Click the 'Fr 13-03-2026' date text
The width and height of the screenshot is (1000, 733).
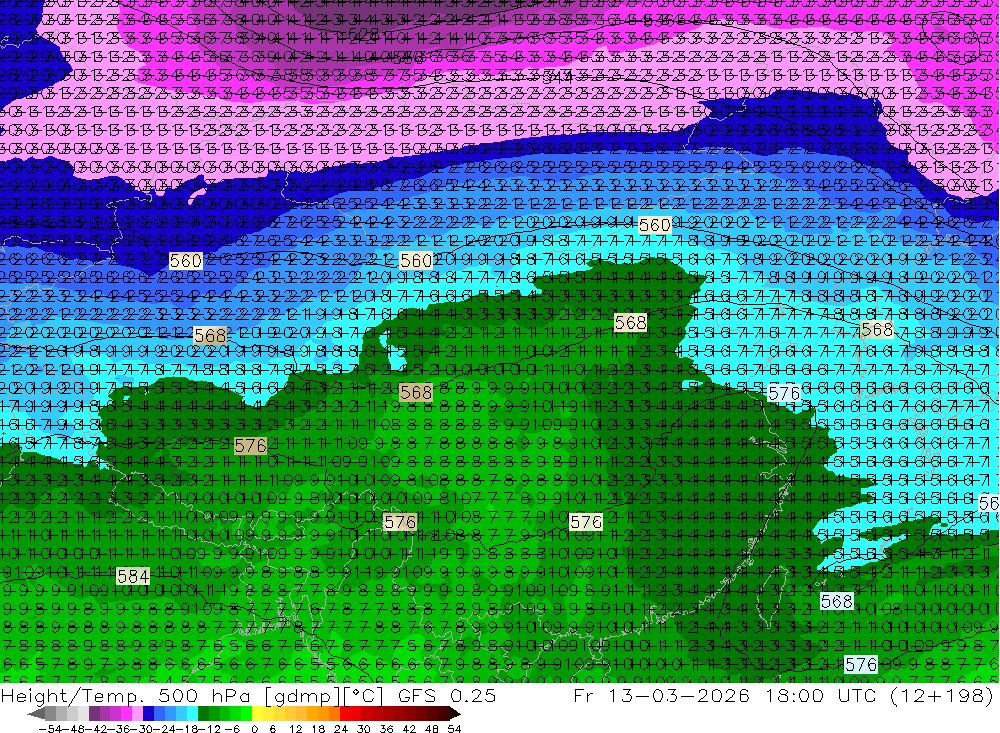pyautogui.click(x=661, y=695)
